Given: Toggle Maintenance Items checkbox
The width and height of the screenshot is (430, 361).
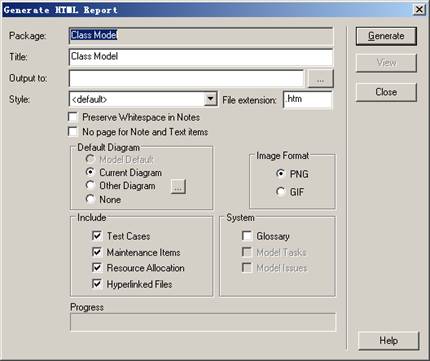Looking at the screenshot, I should pos(97,252).
